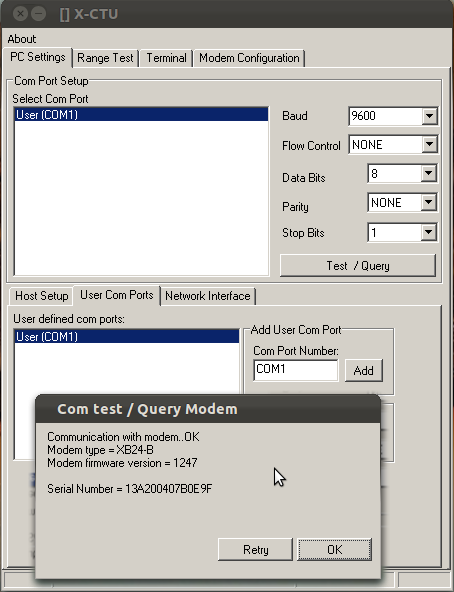Switch to the Host Setup tab

coord(42,296)
